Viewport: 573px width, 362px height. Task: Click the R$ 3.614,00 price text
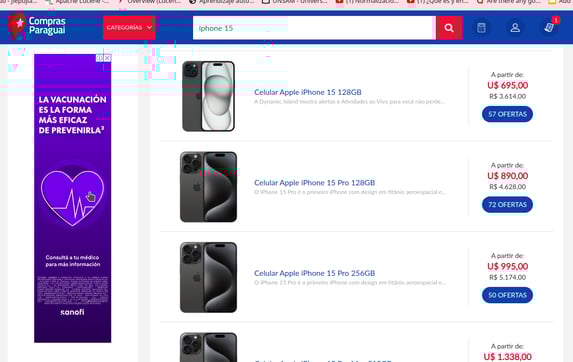(508, 96)
